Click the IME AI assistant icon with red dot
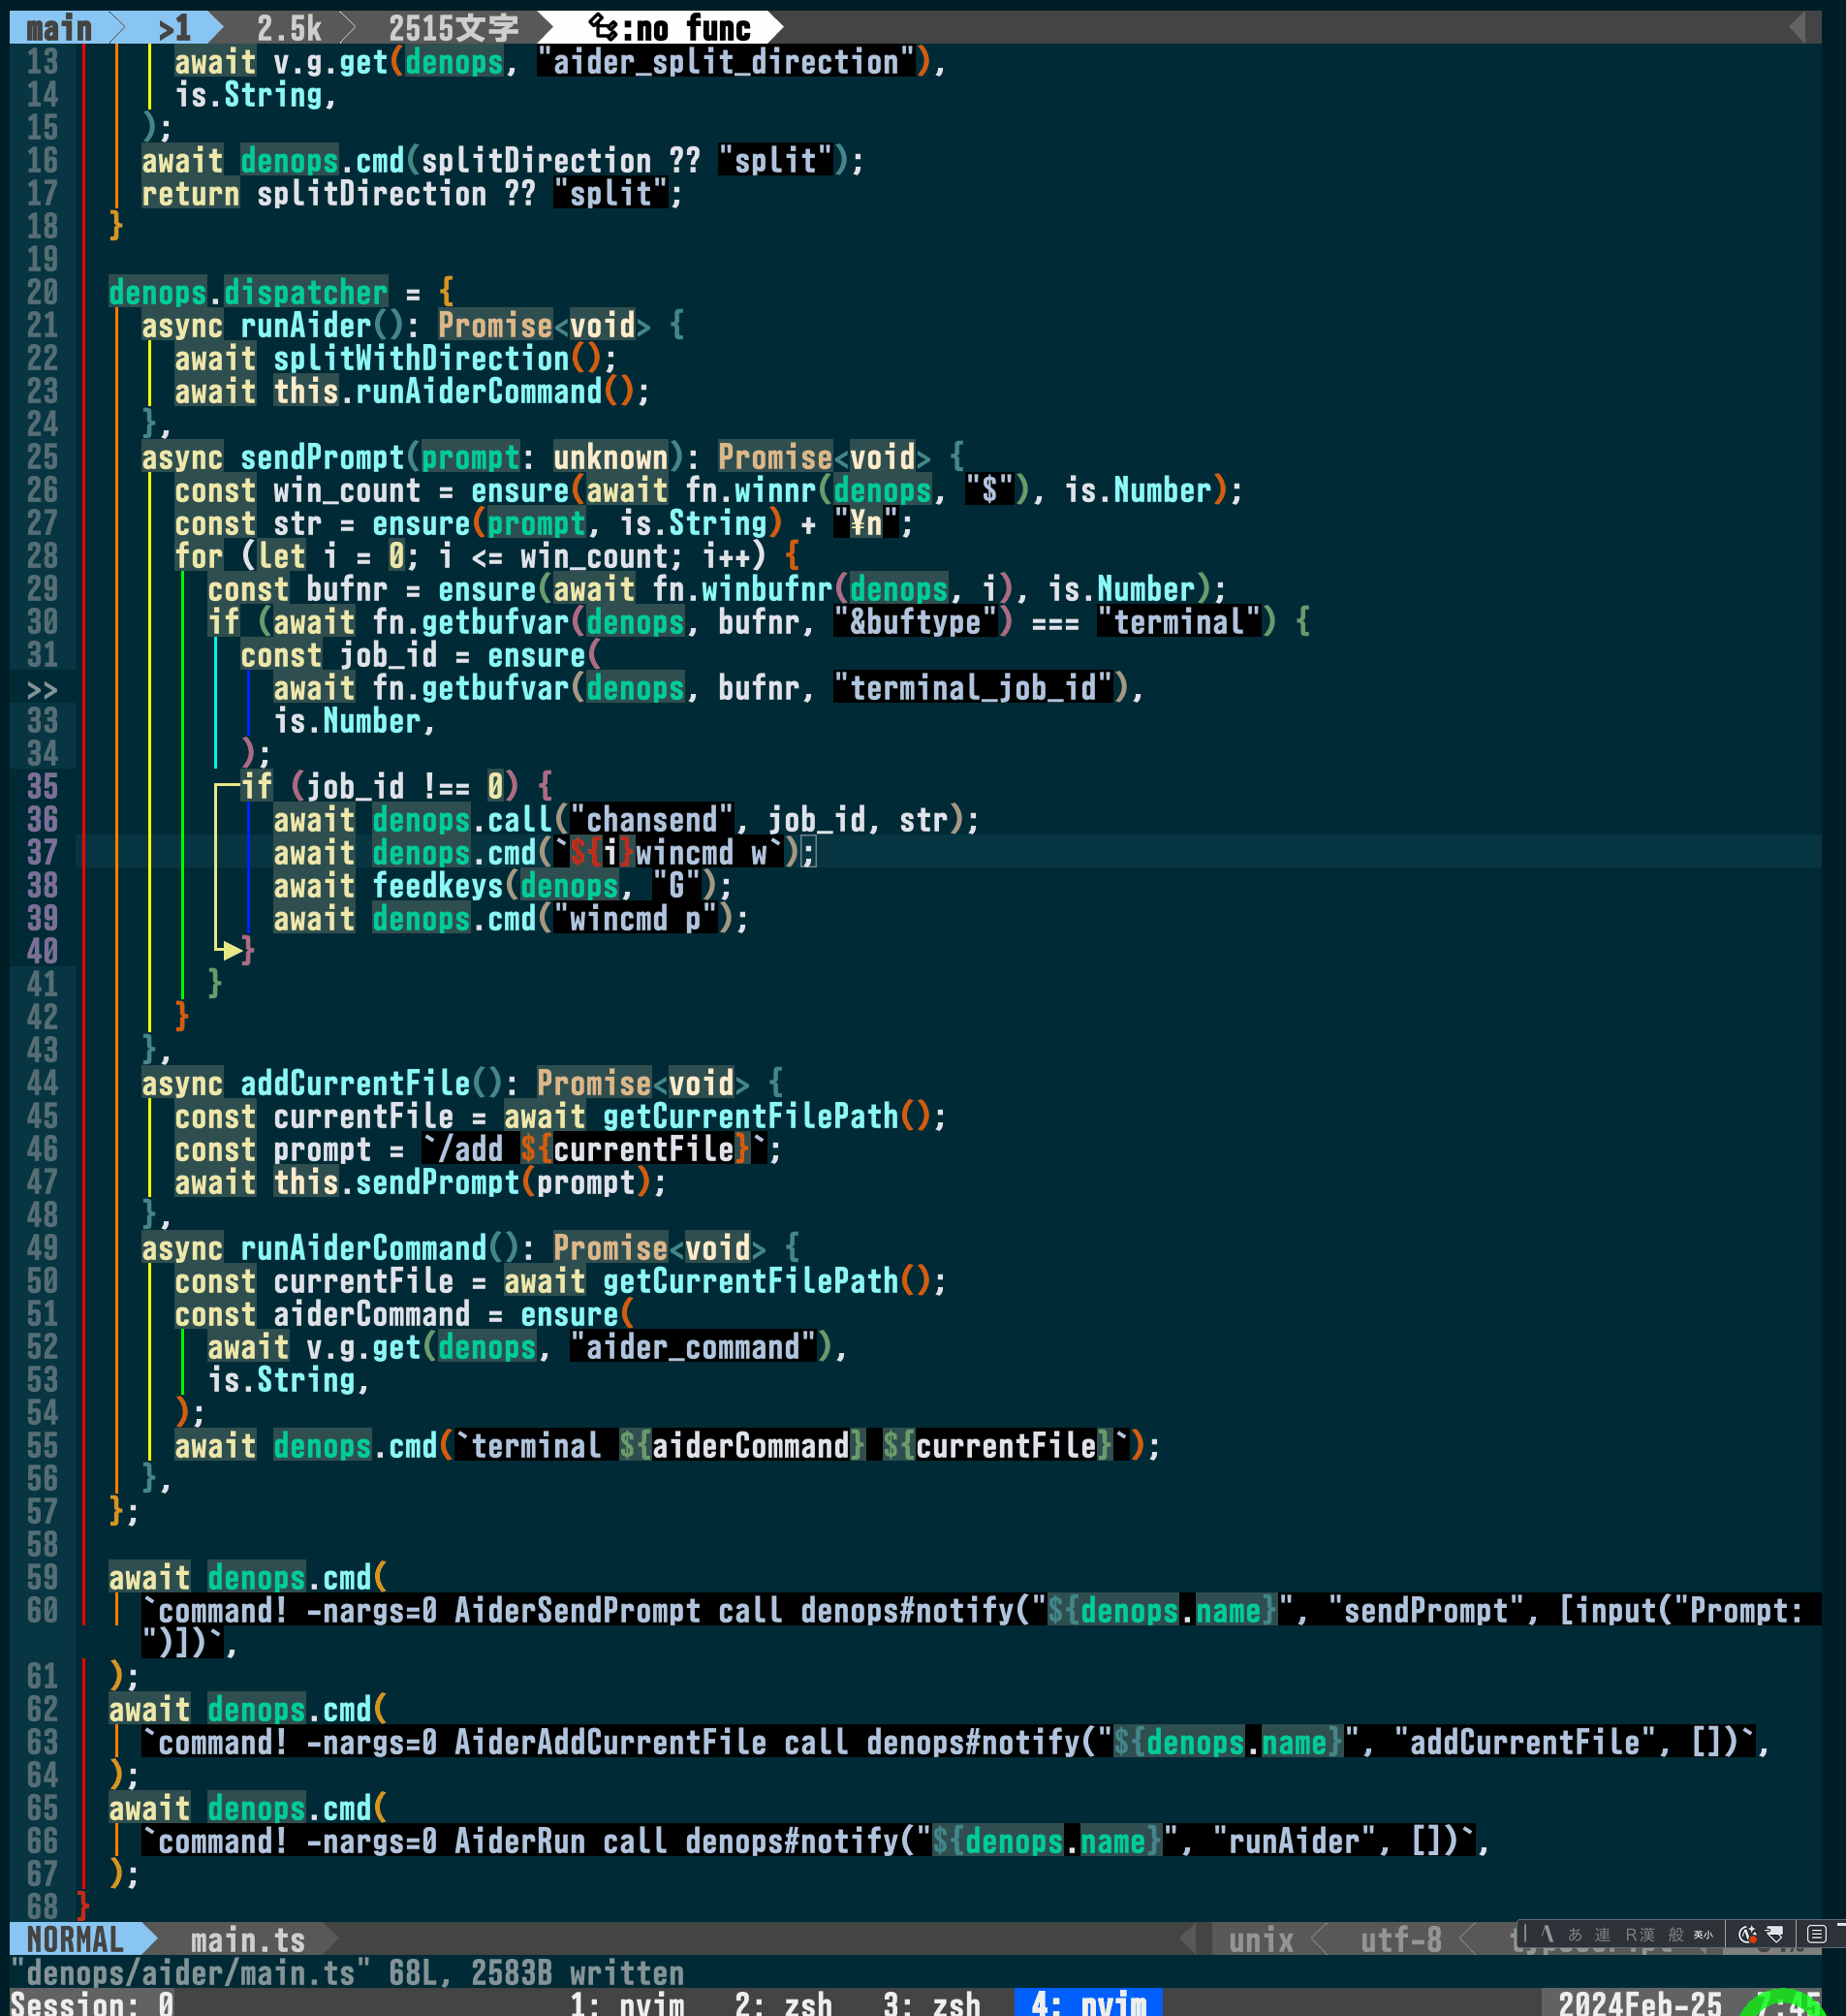Image resolution: width=1846 pixels, height=2016 pixels. pyautogui.click(x=1748, y=1934)
